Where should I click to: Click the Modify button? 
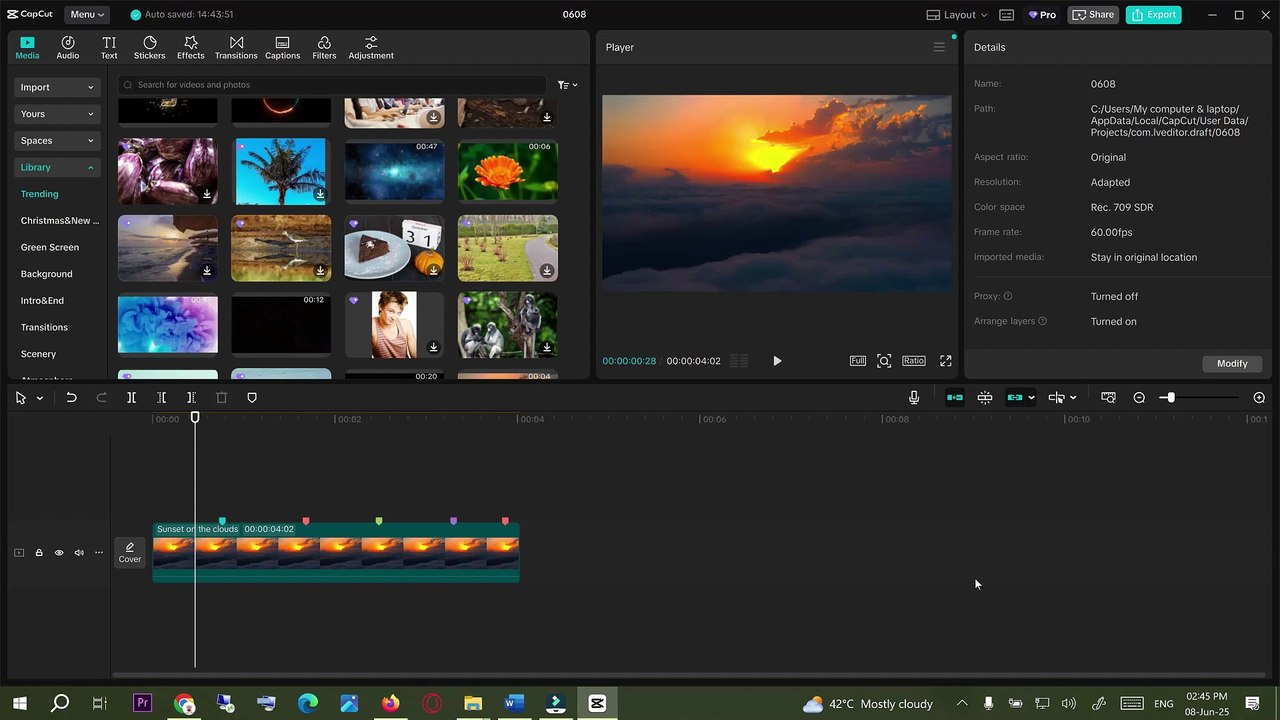pos(1232,364)
